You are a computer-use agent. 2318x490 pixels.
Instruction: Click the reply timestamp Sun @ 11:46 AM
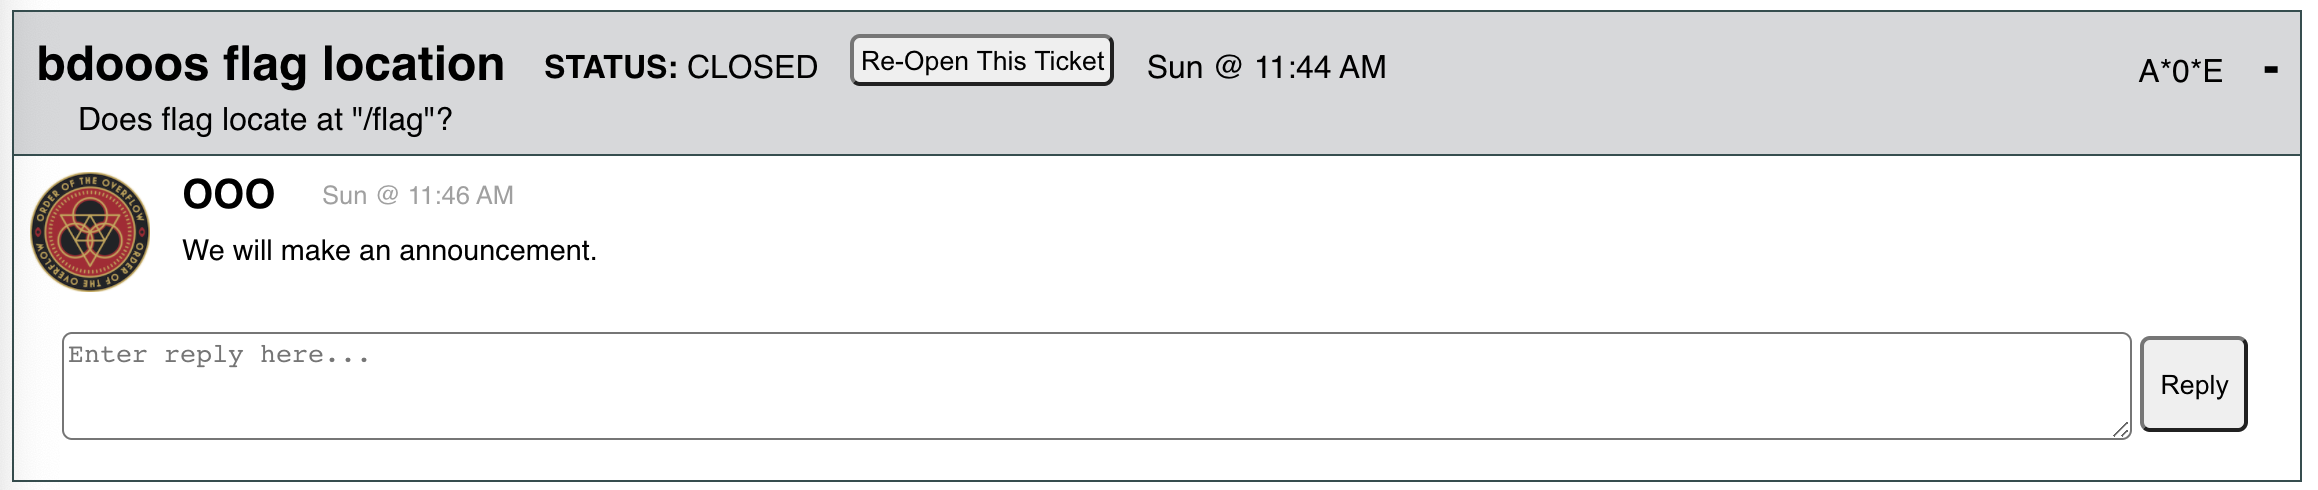coord(418,195)
